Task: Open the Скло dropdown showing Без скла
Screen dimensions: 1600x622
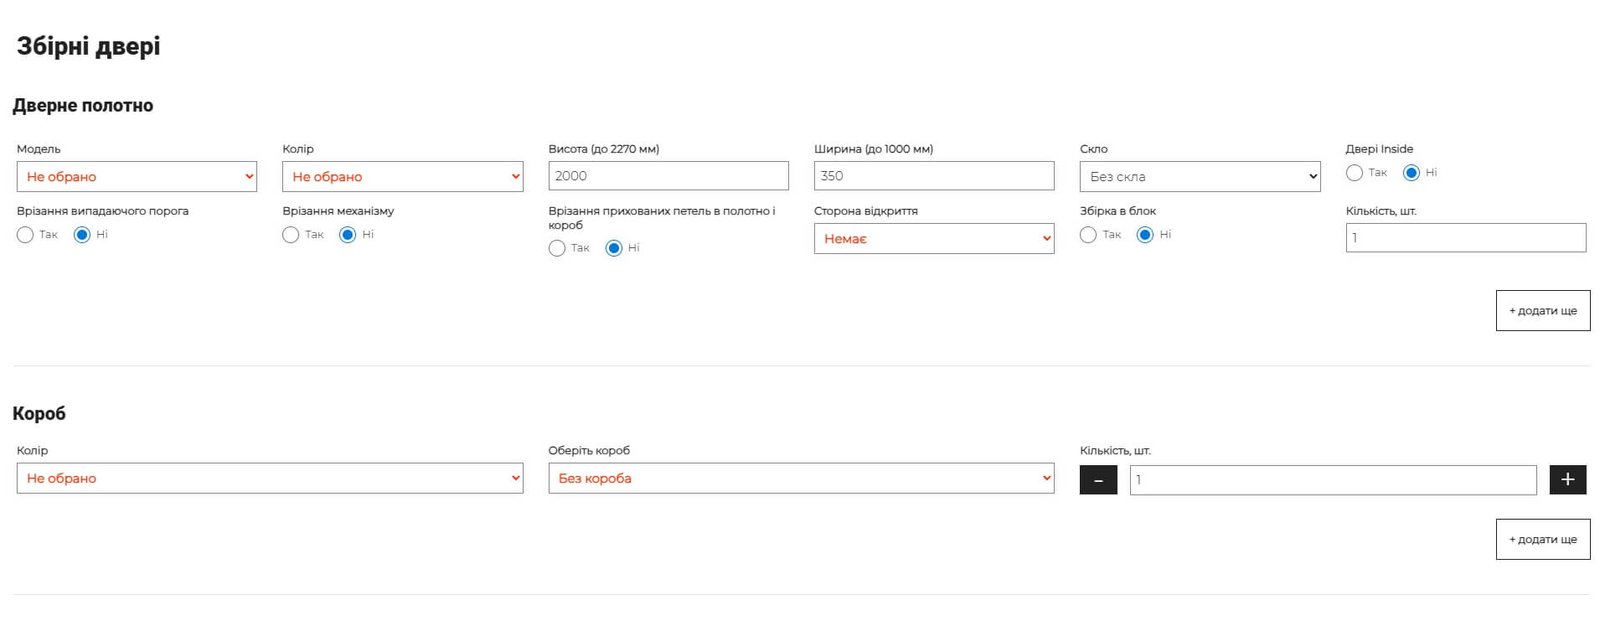Action: coord(1199,177)
